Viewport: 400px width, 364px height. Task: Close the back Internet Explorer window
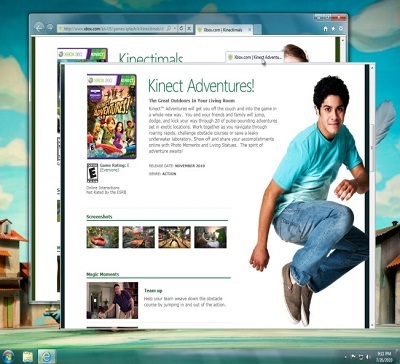pos(338,17)
